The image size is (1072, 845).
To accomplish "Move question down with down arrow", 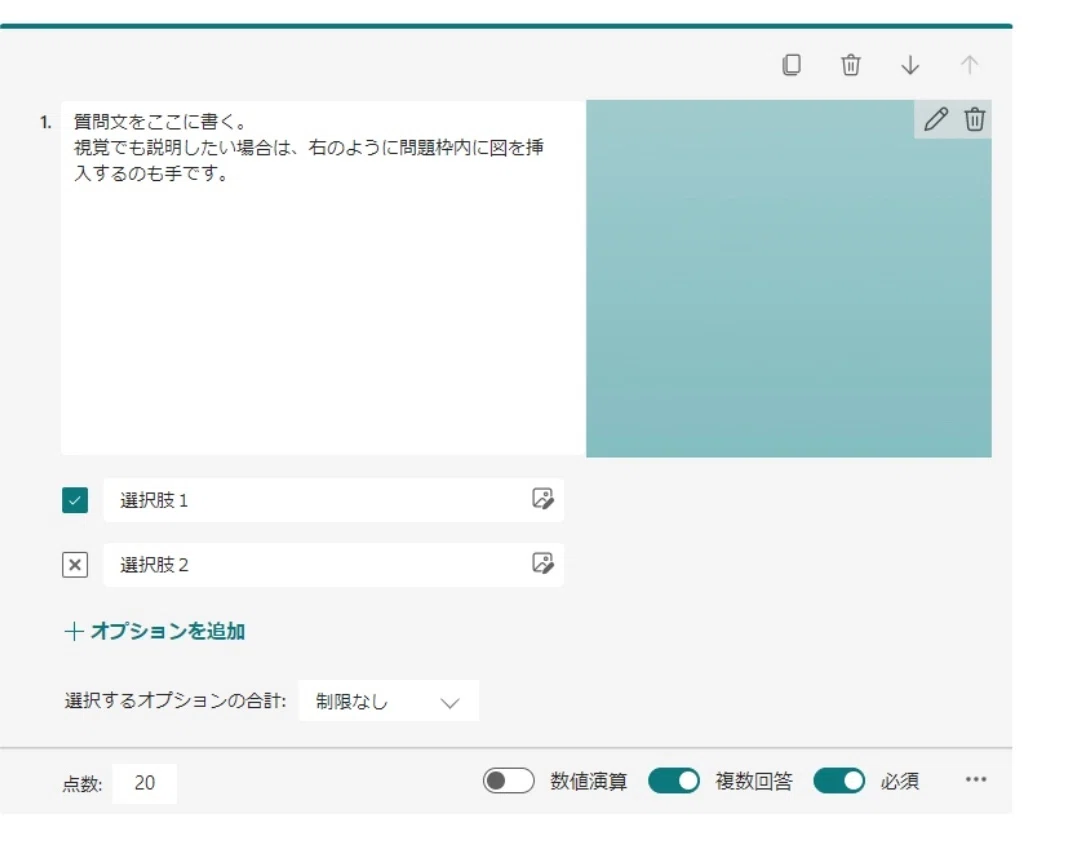I will point(910,65).
